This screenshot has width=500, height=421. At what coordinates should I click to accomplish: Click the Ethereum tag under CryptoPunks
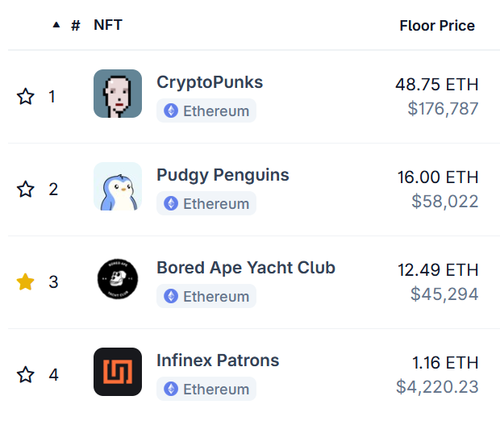coord(206,111)
